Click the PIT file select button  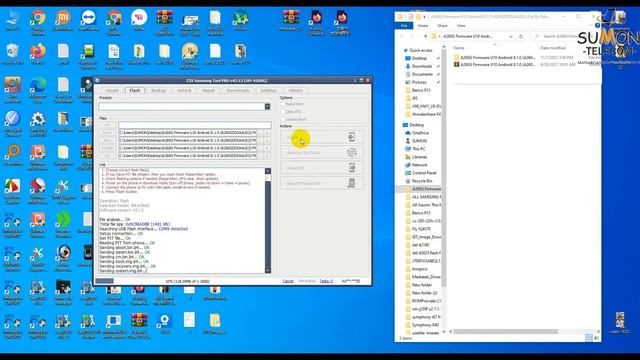(x=107, y=125)
